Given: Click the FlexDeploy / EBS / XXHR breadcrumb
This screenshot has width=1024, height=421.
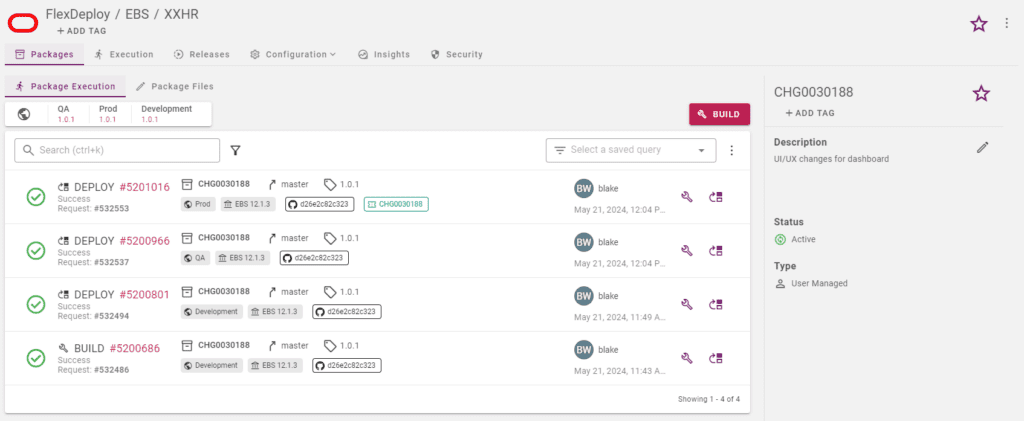Looking at the screenshot, I should 122,14.
